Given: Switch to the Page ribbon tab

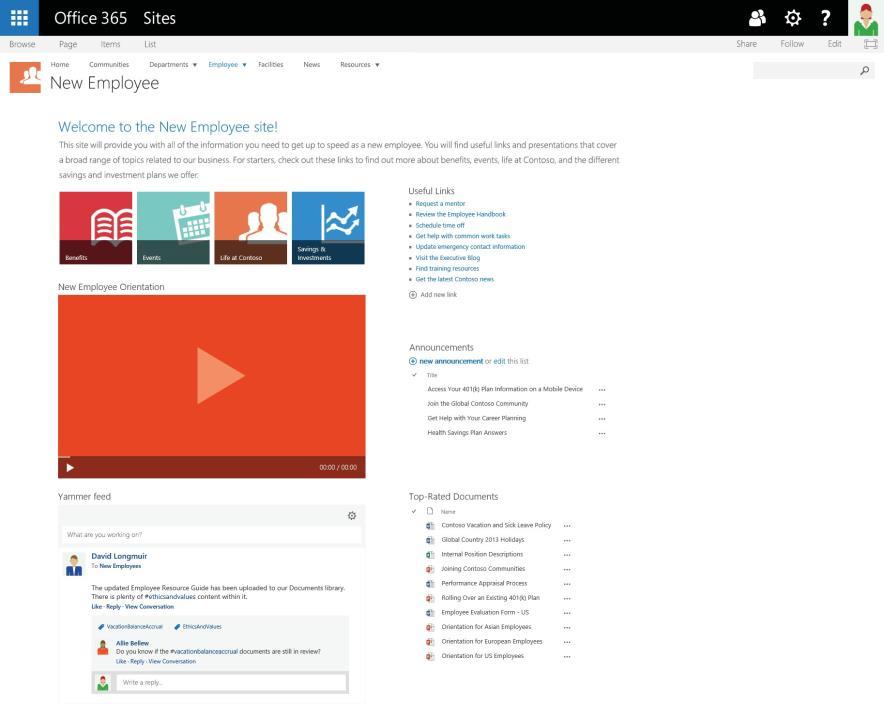Looking at the screenshot, I should point(68,44).
